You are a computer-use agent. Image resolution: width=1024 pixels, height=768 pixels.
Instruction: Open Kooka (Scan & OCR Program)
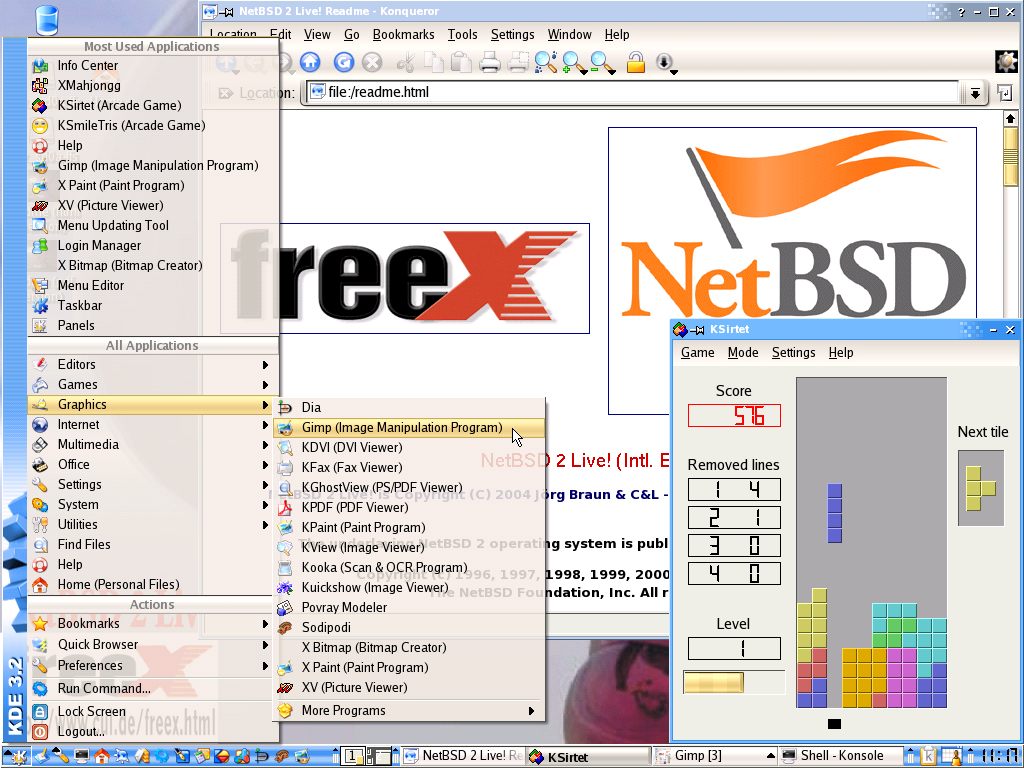(409, 568)
